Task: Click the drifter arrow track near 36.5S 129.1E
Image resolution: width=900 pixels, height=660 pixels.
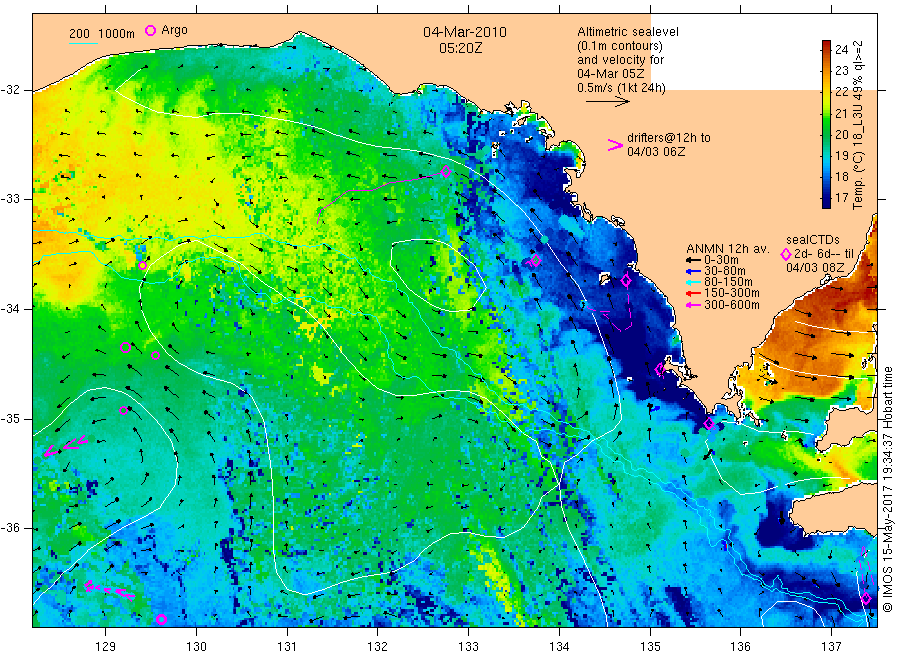Action: [109, 590]
